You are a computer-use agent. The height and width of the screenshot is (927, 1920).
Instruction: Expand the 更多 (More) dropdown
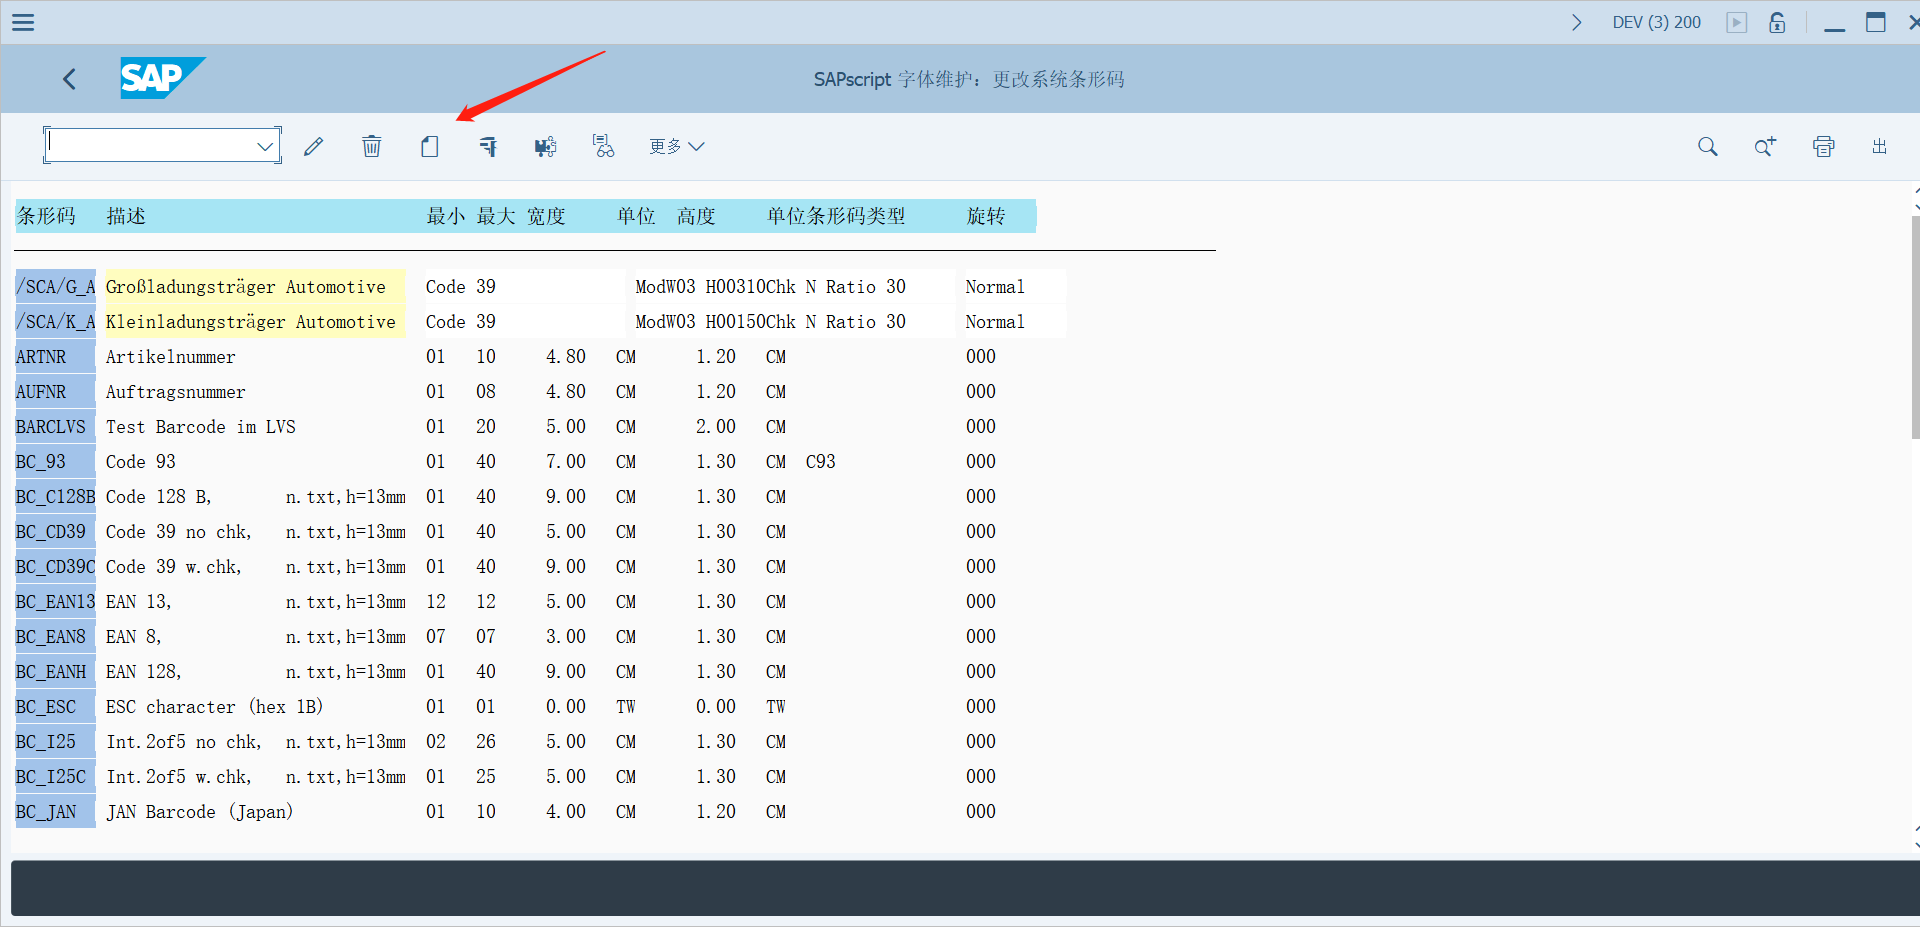[x=676, y=146]
